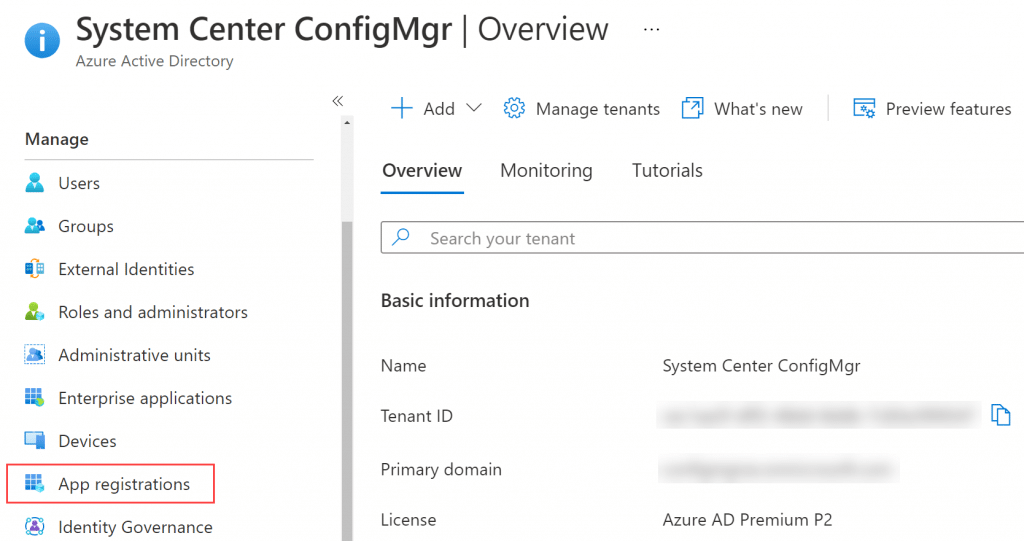Switch to the Tutorials tab
The width and height of the screenshot is (1024, 541).
coord(667,171)
